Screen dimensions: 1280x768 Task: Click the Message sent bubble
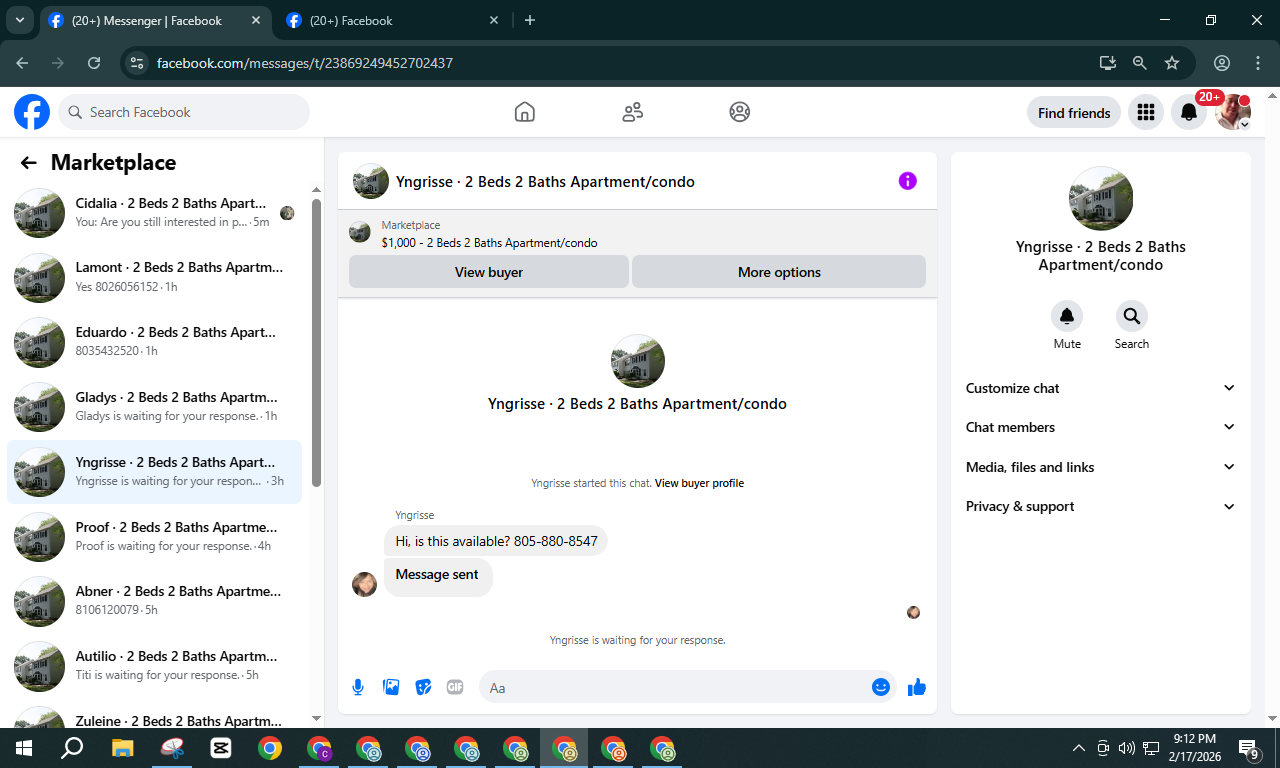click(x=437, y=575)
